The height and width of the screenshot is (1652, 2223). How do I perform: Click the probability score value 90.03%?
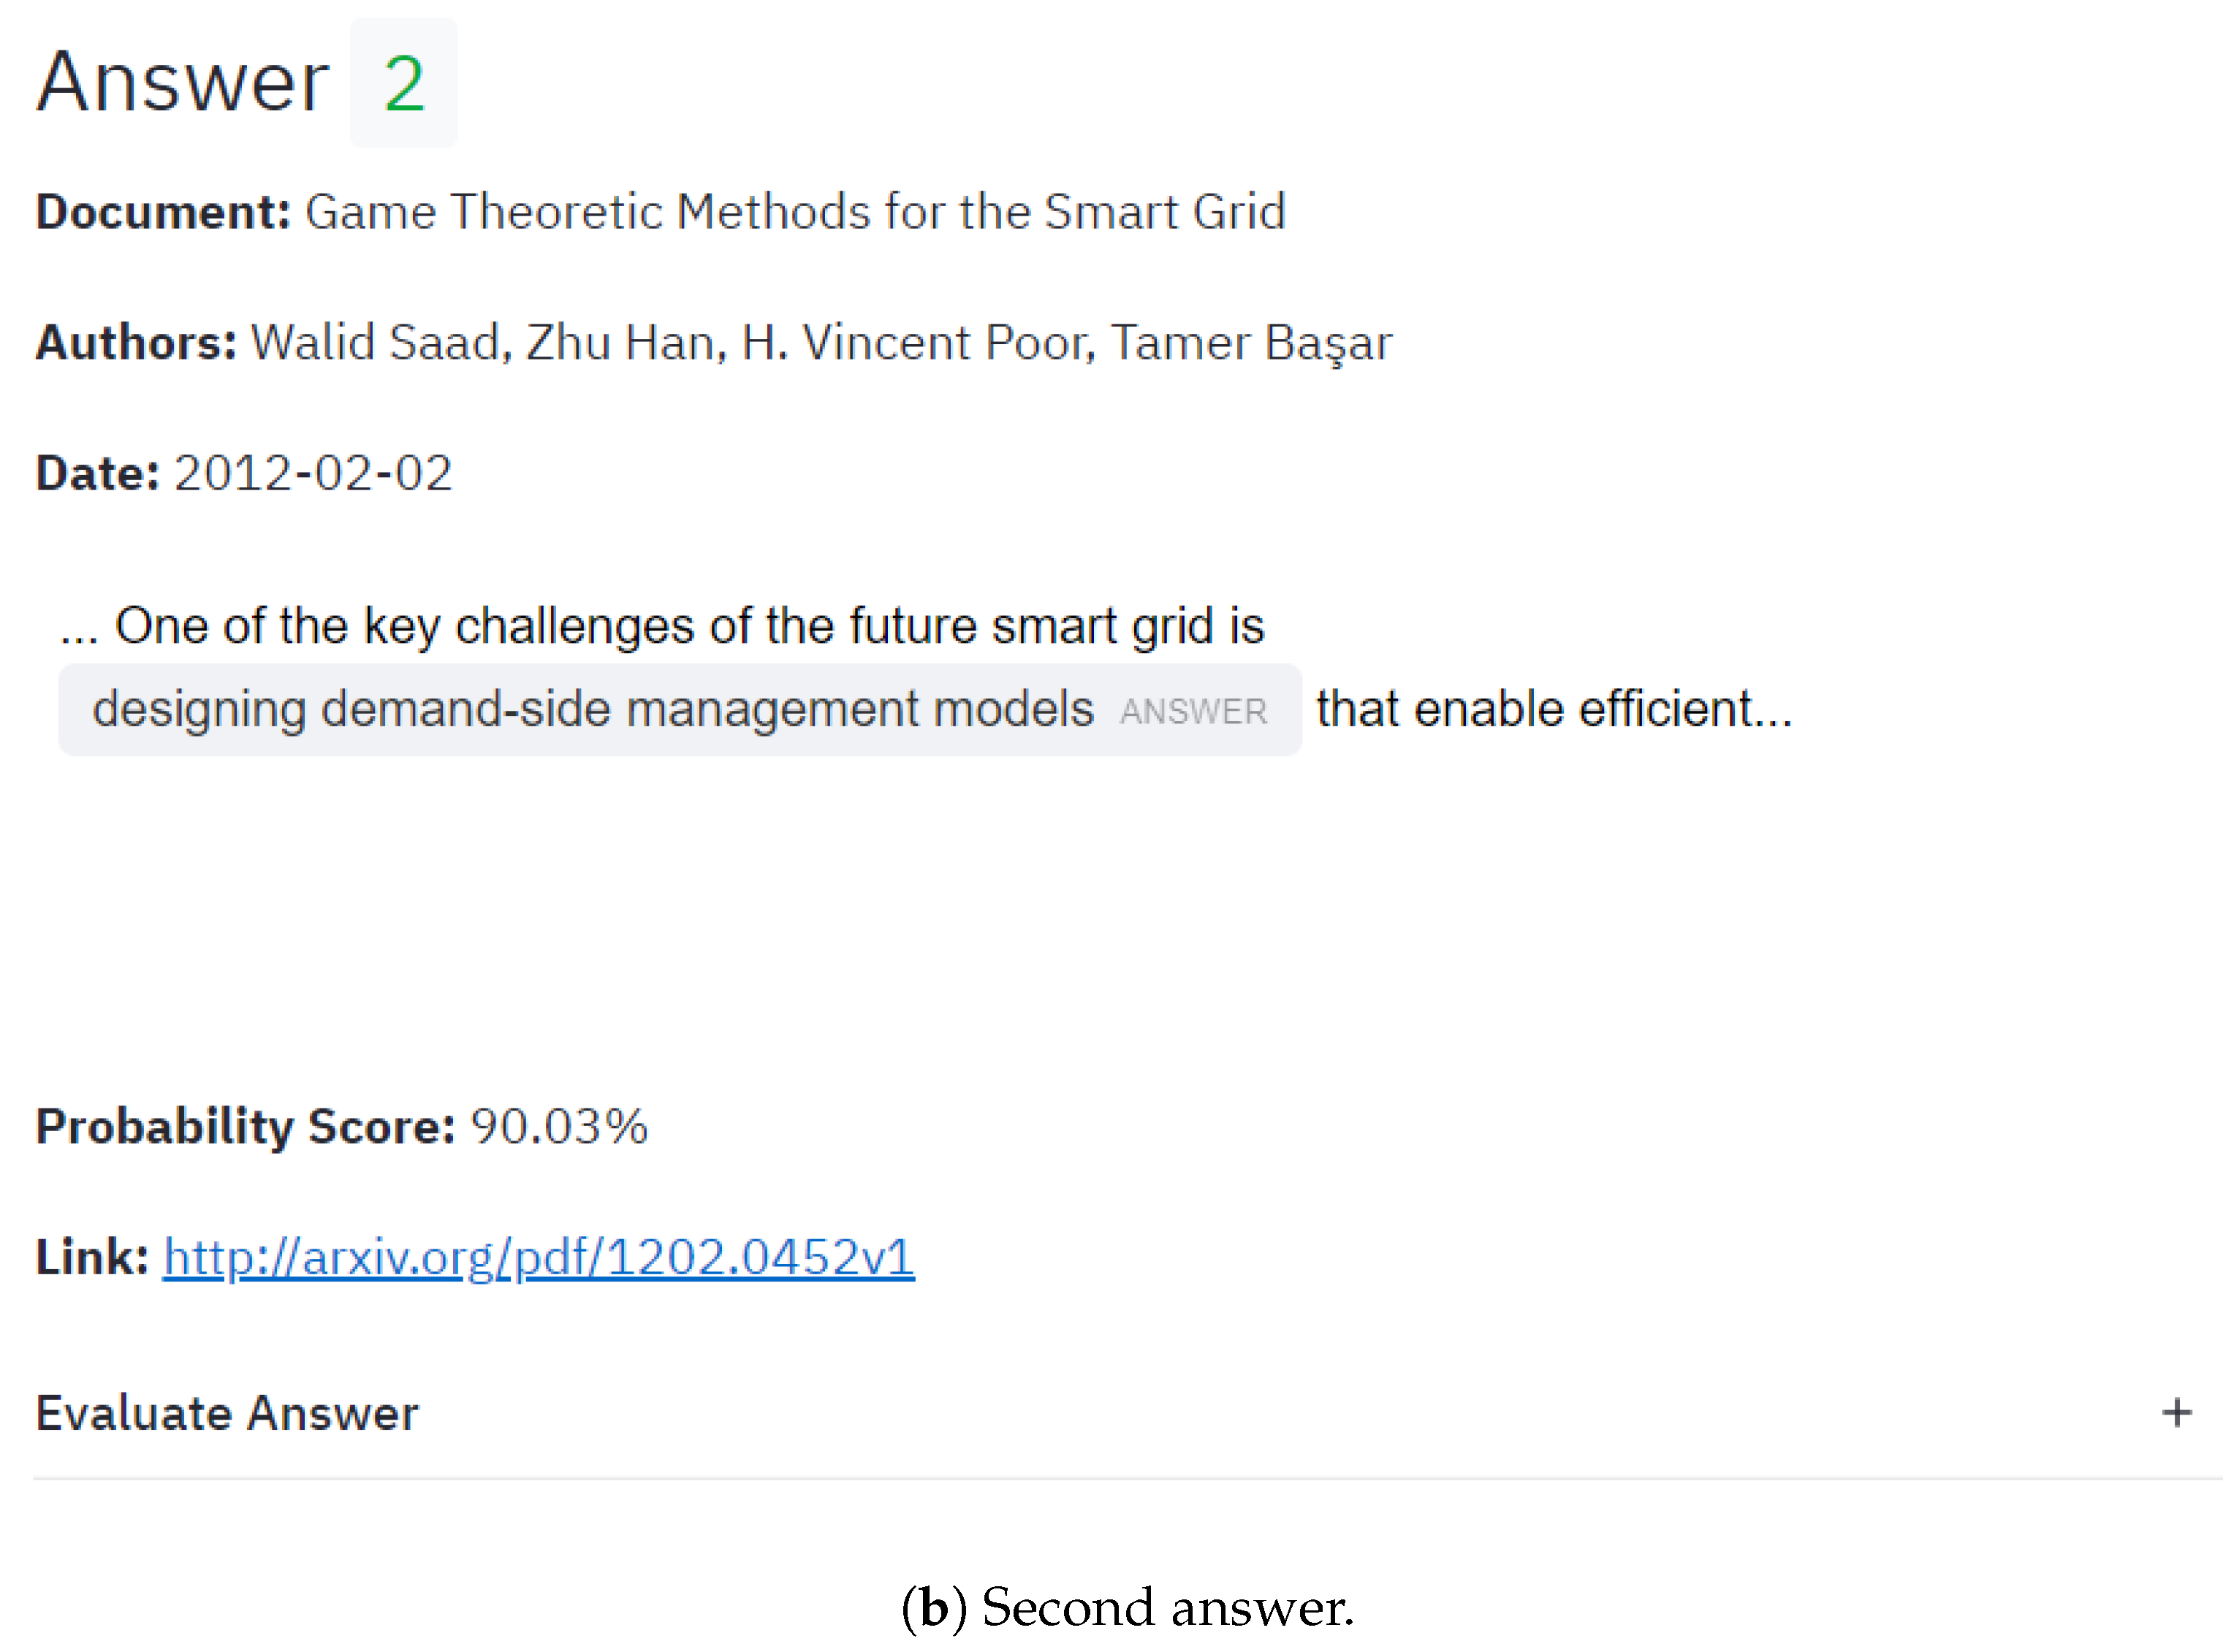[559, 1126]
